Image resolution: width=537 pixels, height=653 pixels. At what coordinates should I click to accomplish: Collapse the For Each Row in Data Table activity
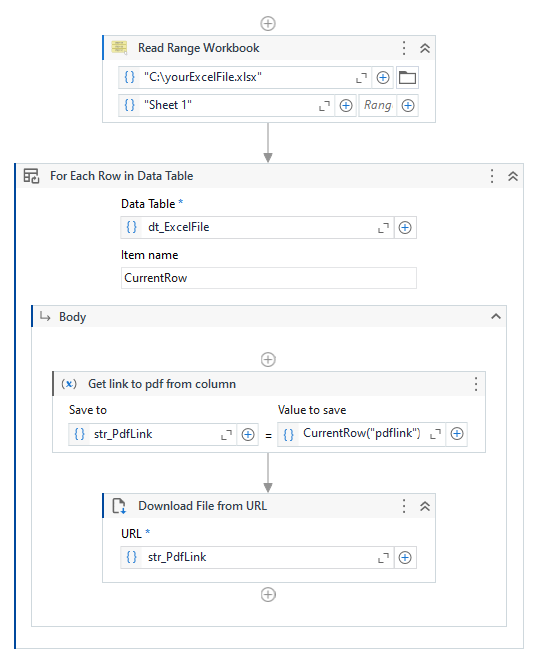(513, 176)
